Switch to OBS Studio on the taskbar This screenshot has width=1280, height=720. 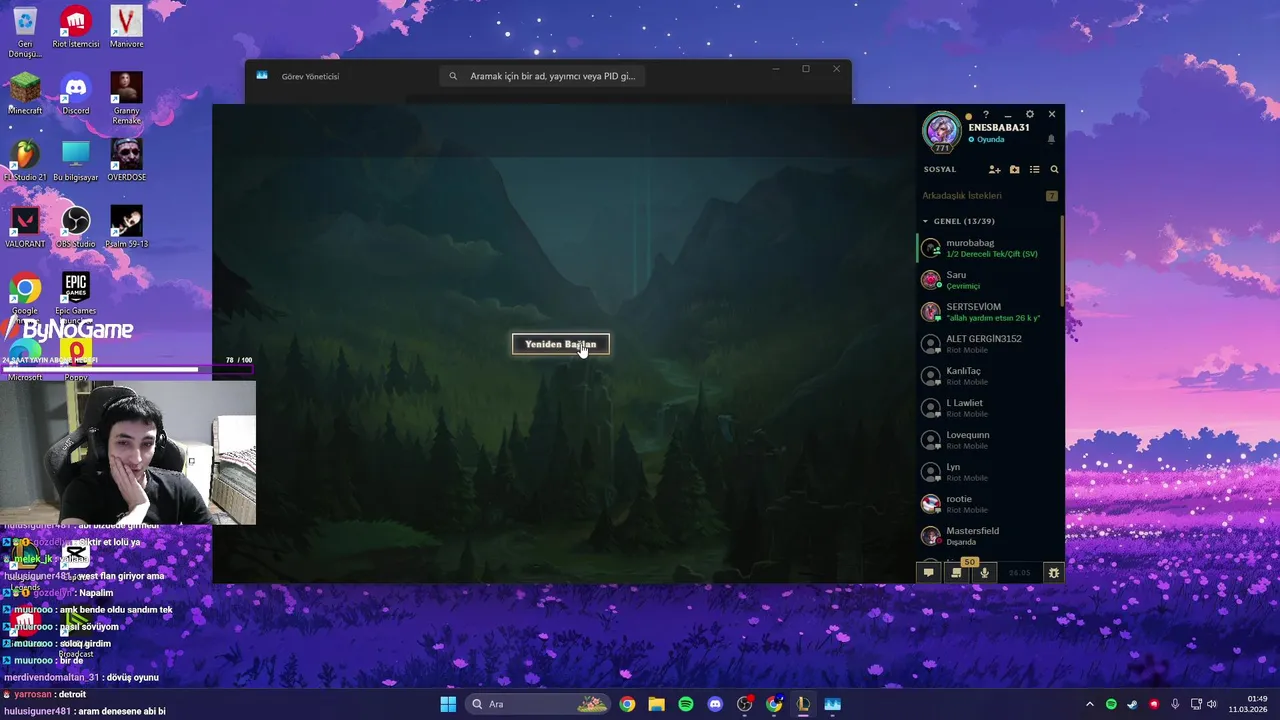(x=744, y=704)
